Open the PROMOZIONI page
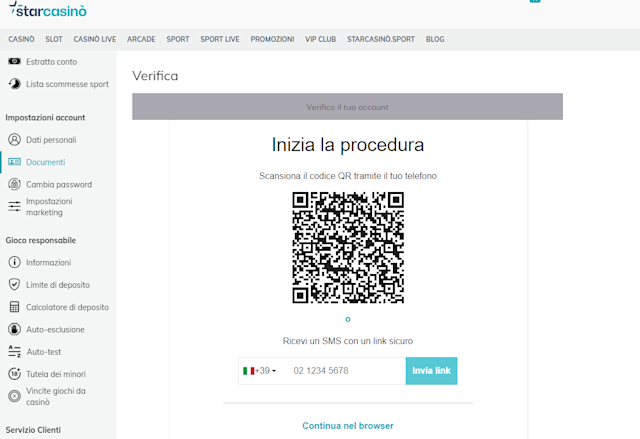This screenshot has width=640, height=439. click(272, 39)
